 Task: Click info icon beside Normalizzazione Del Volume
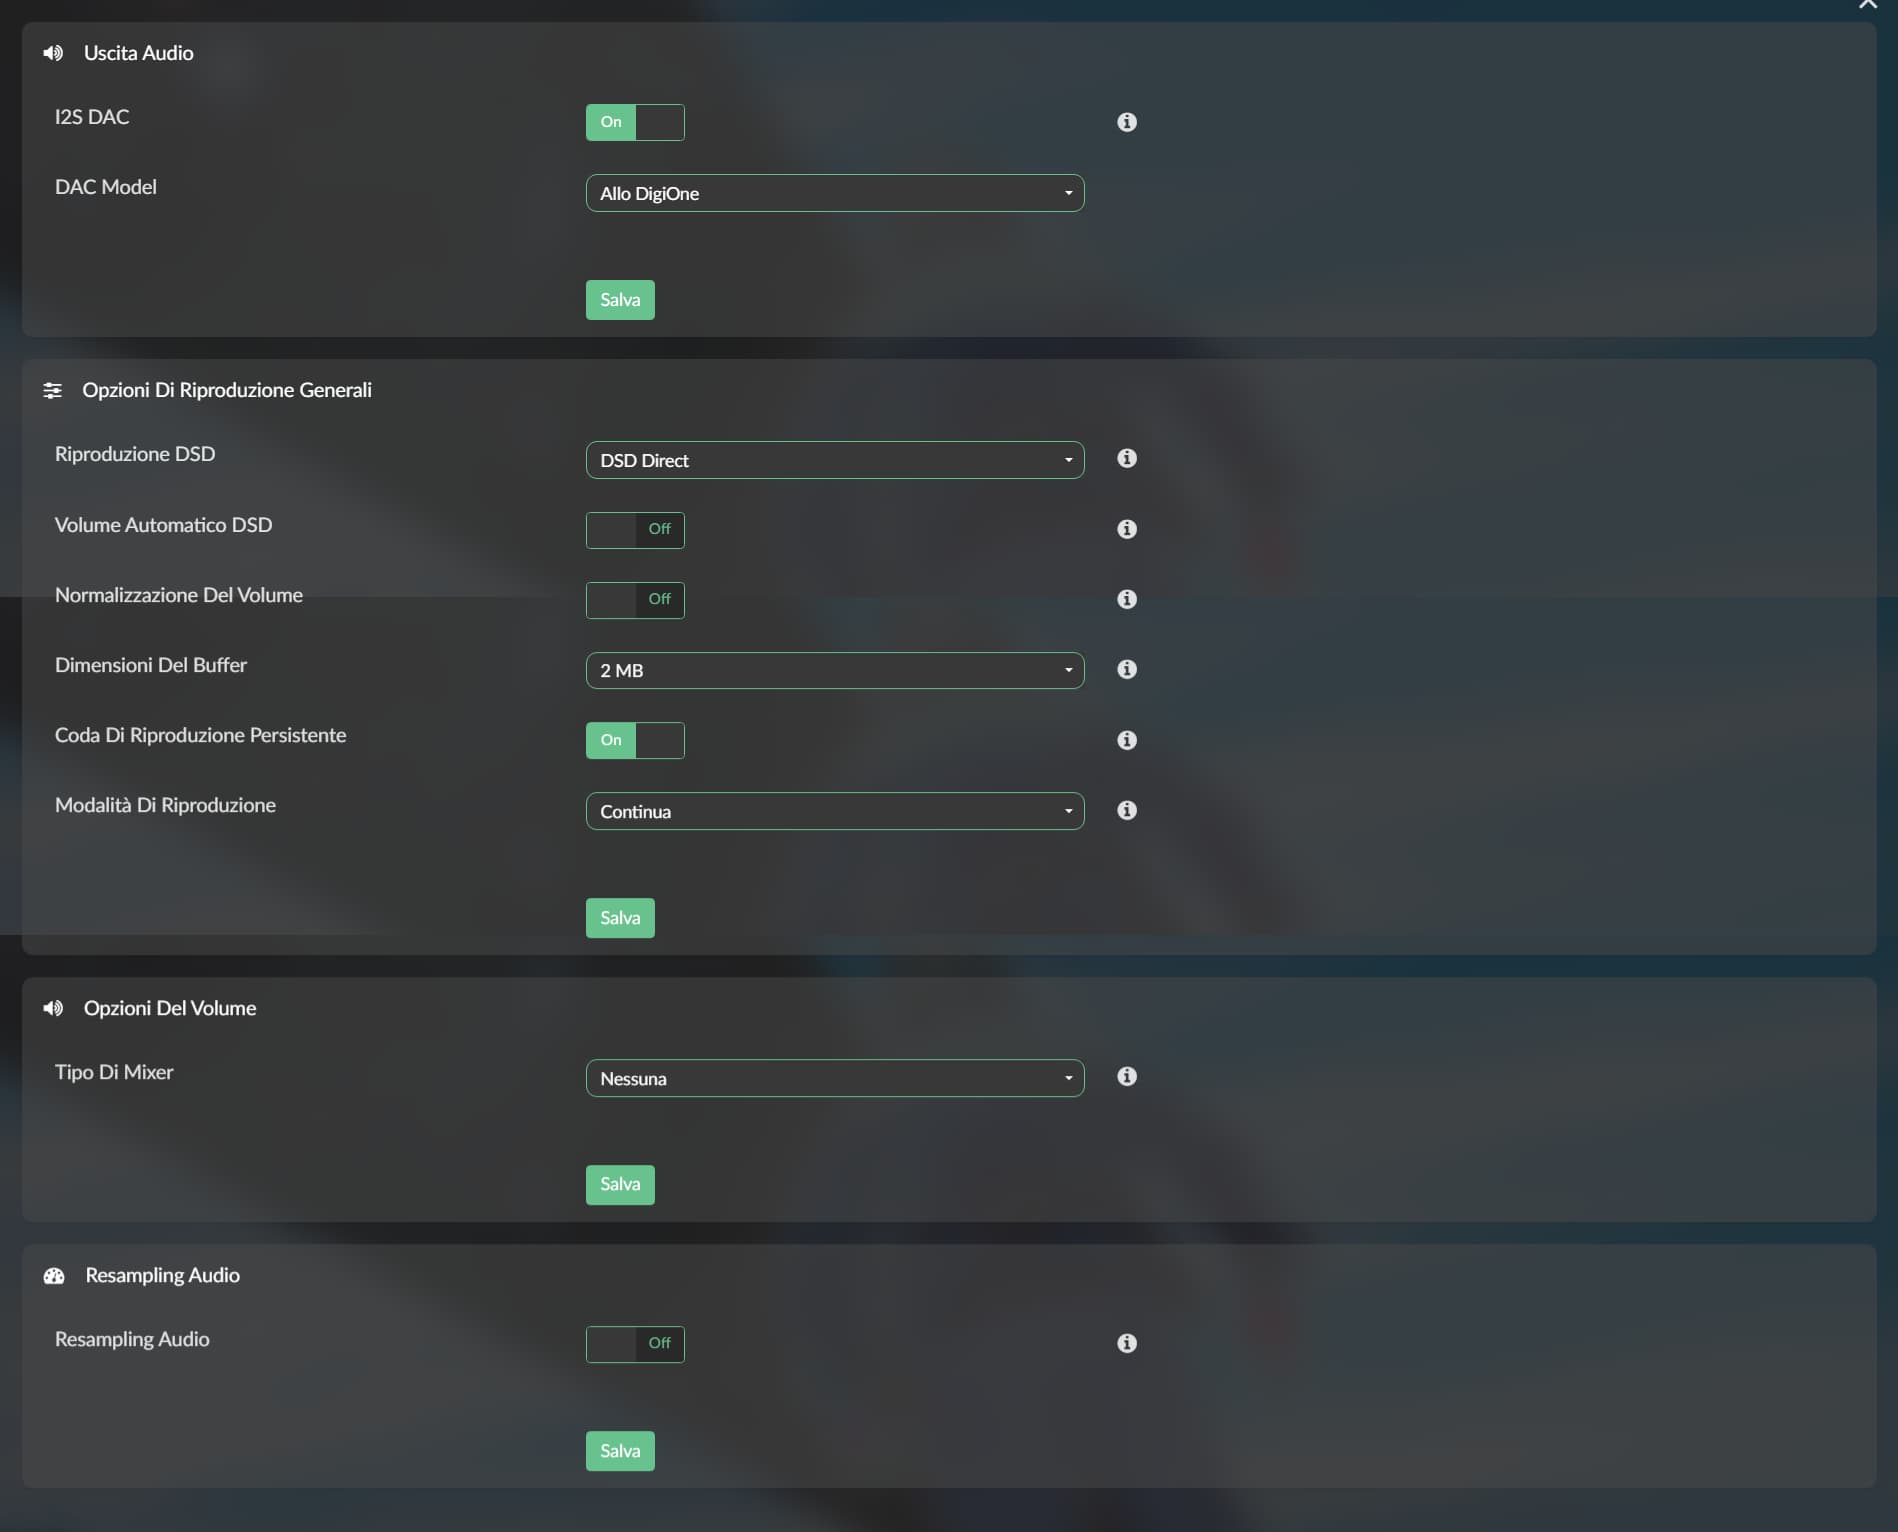(1126, 599)
